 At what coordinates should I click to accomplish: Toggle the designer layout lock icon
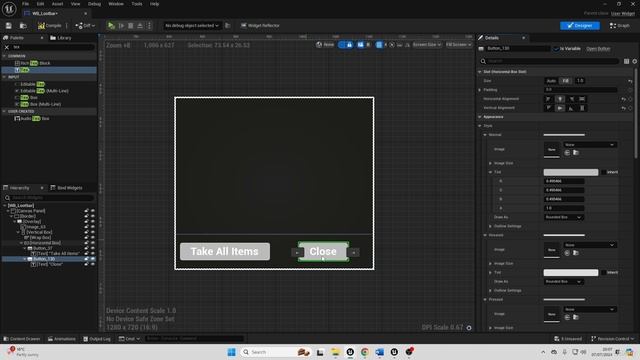pos(350,45)
